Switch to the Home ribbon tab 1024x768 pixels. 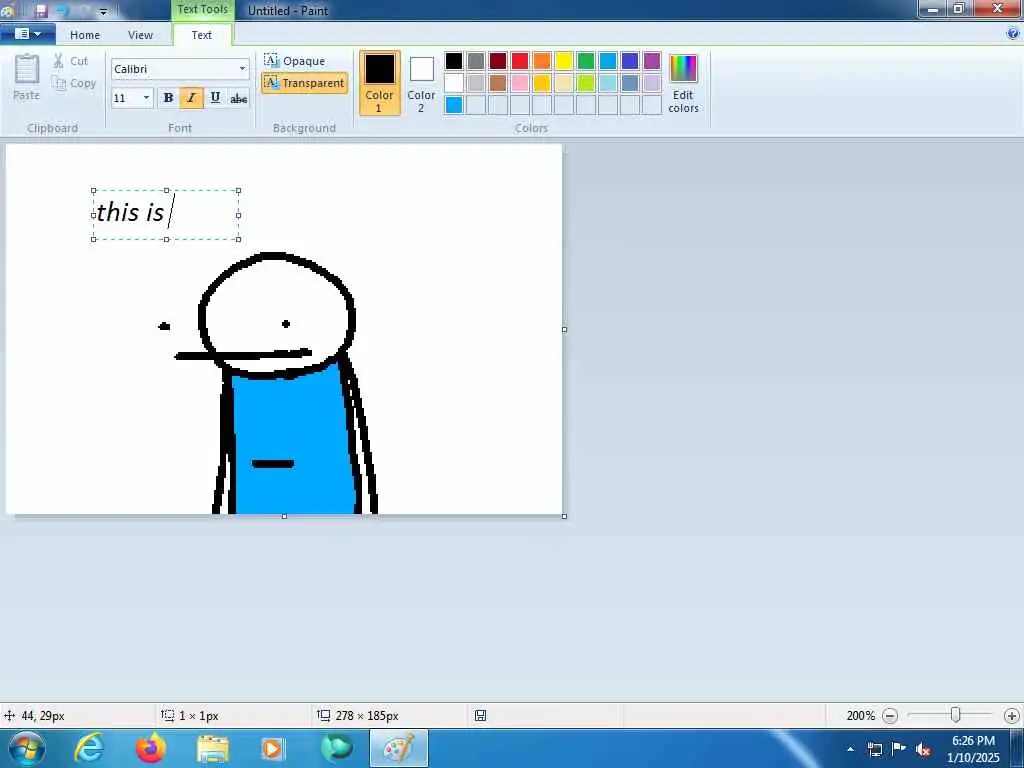point(85,35)
